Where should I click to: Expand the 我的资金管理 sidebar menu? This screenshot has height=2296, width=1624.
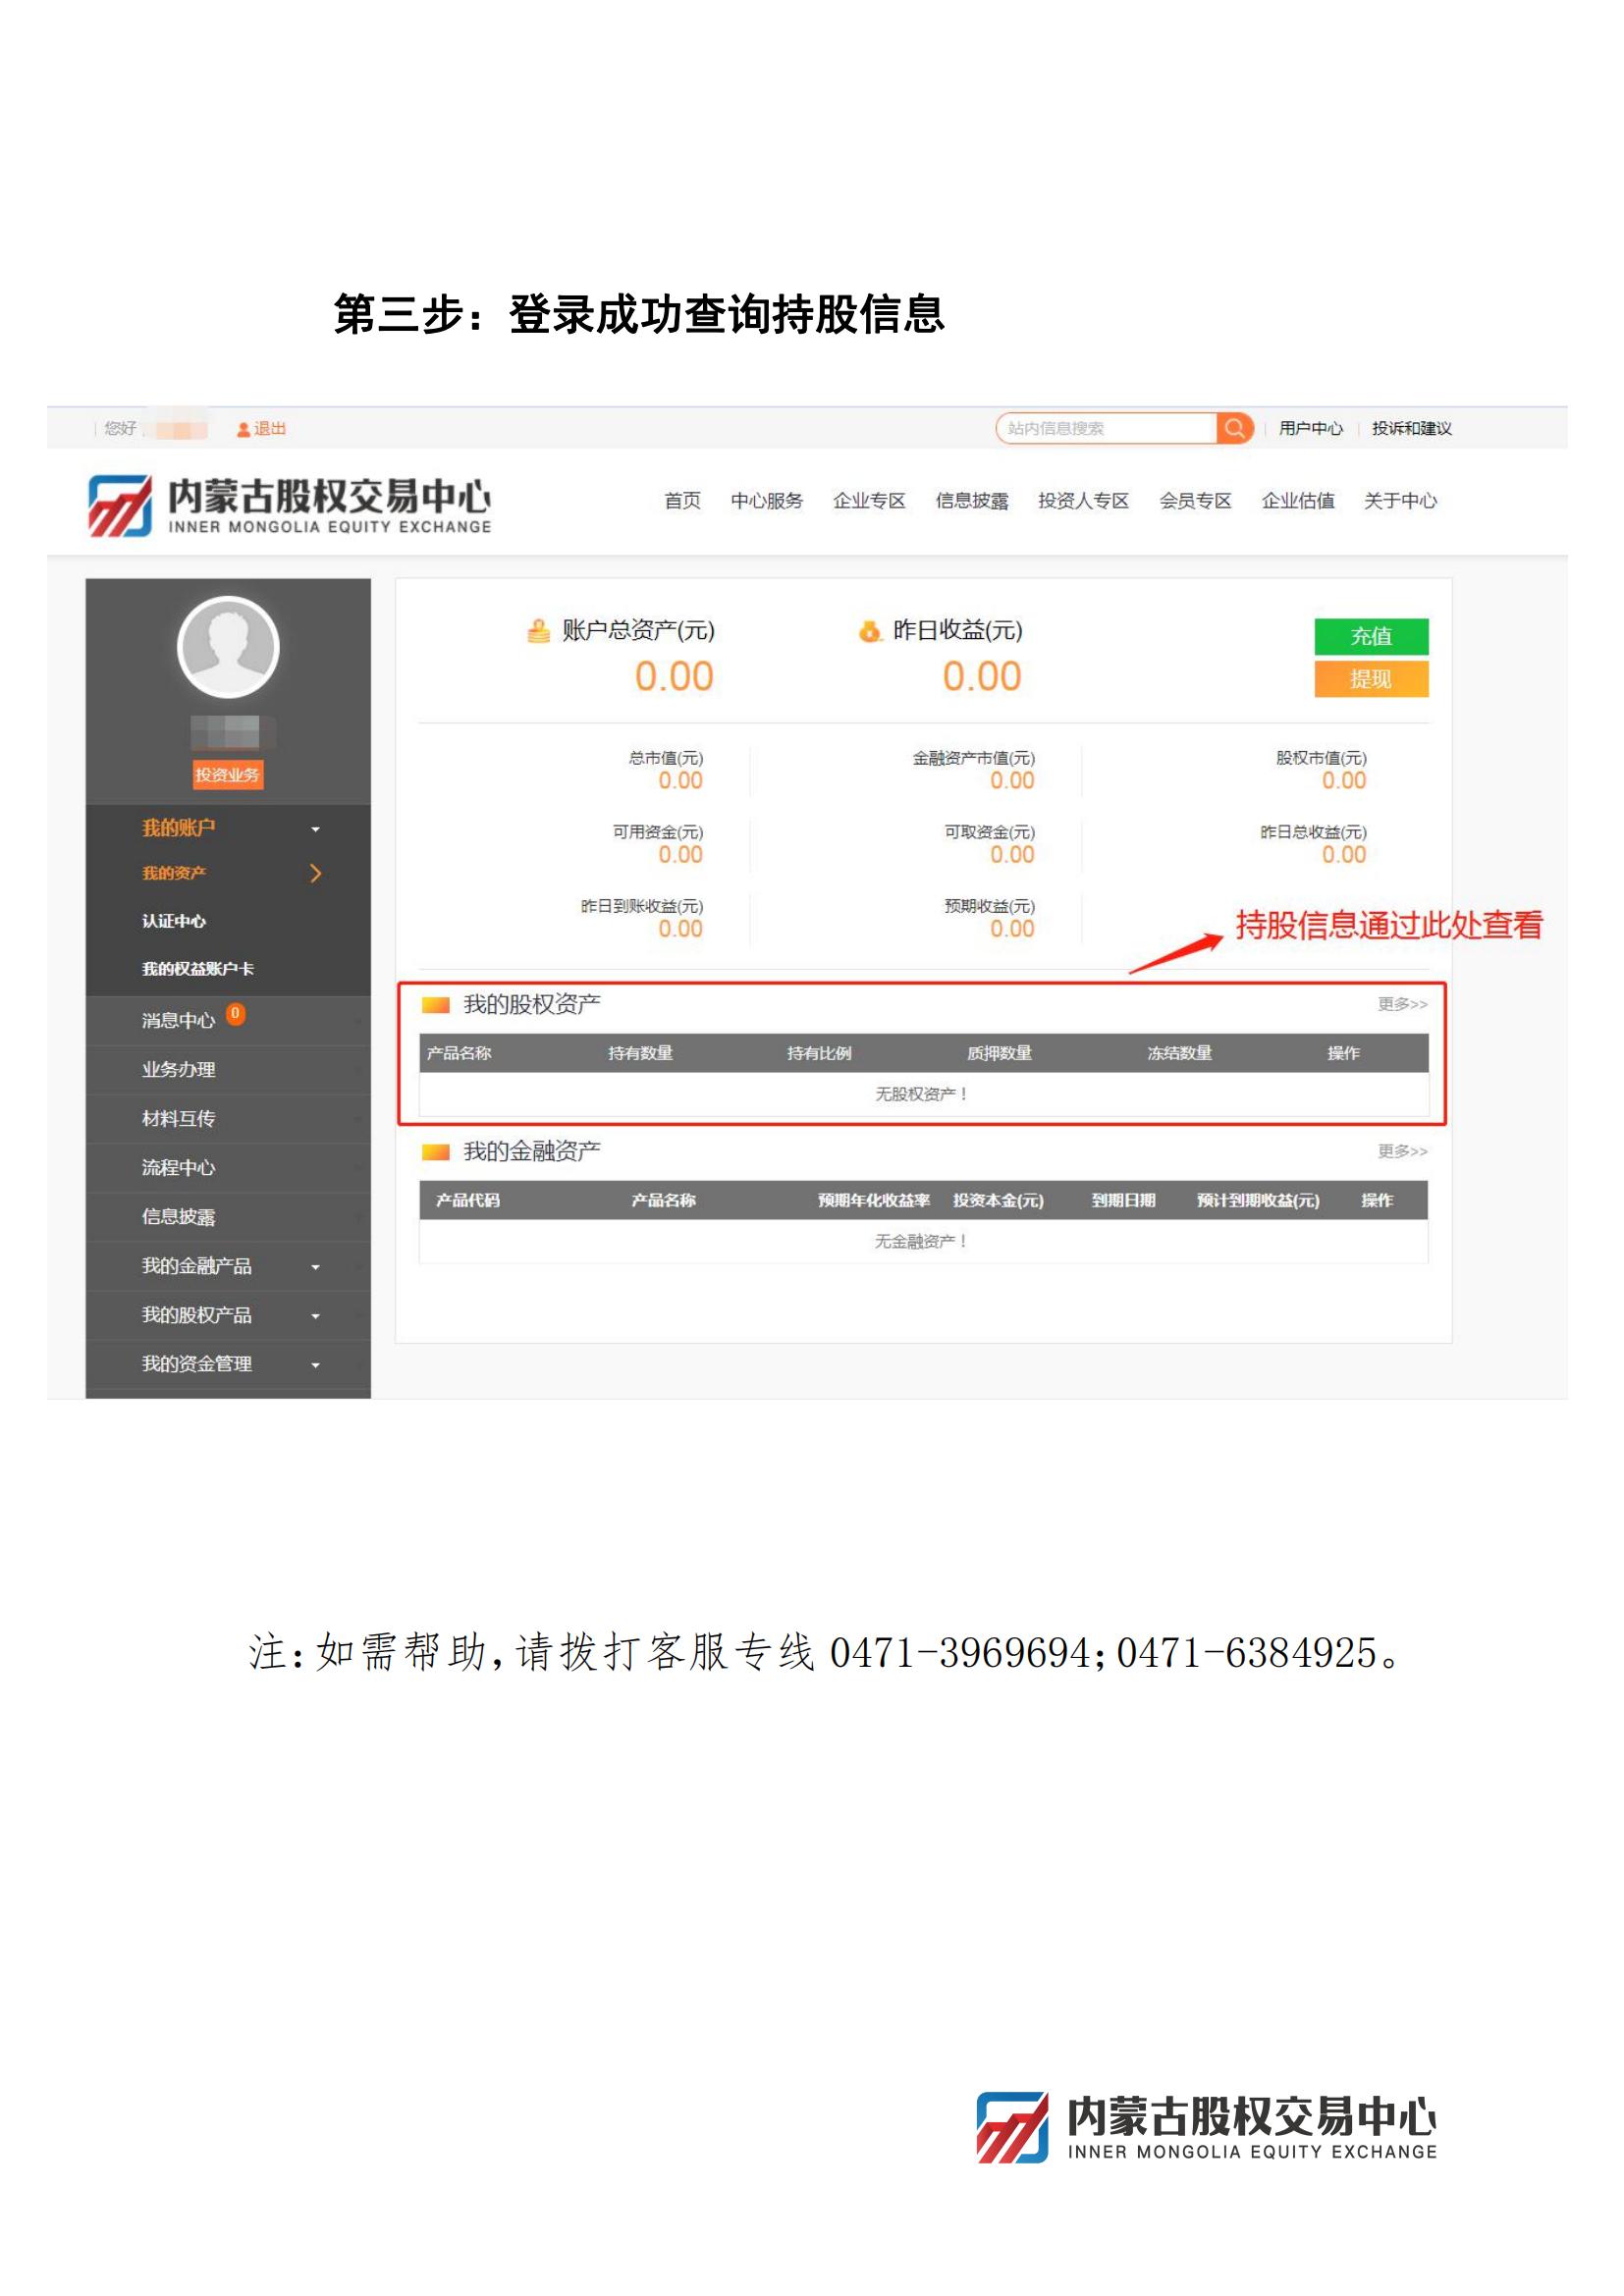click(x=315, y=1365)
